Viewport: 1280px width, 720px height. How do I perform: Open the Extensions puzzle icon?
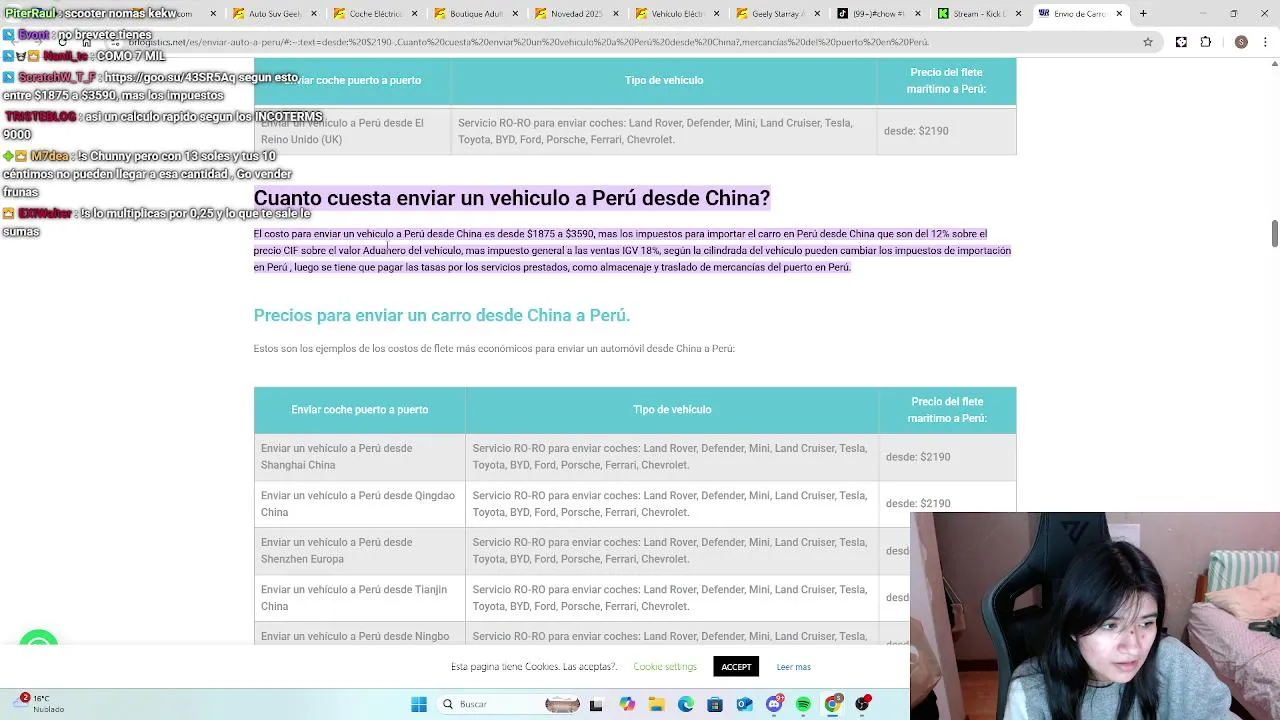click(1205, 42)
